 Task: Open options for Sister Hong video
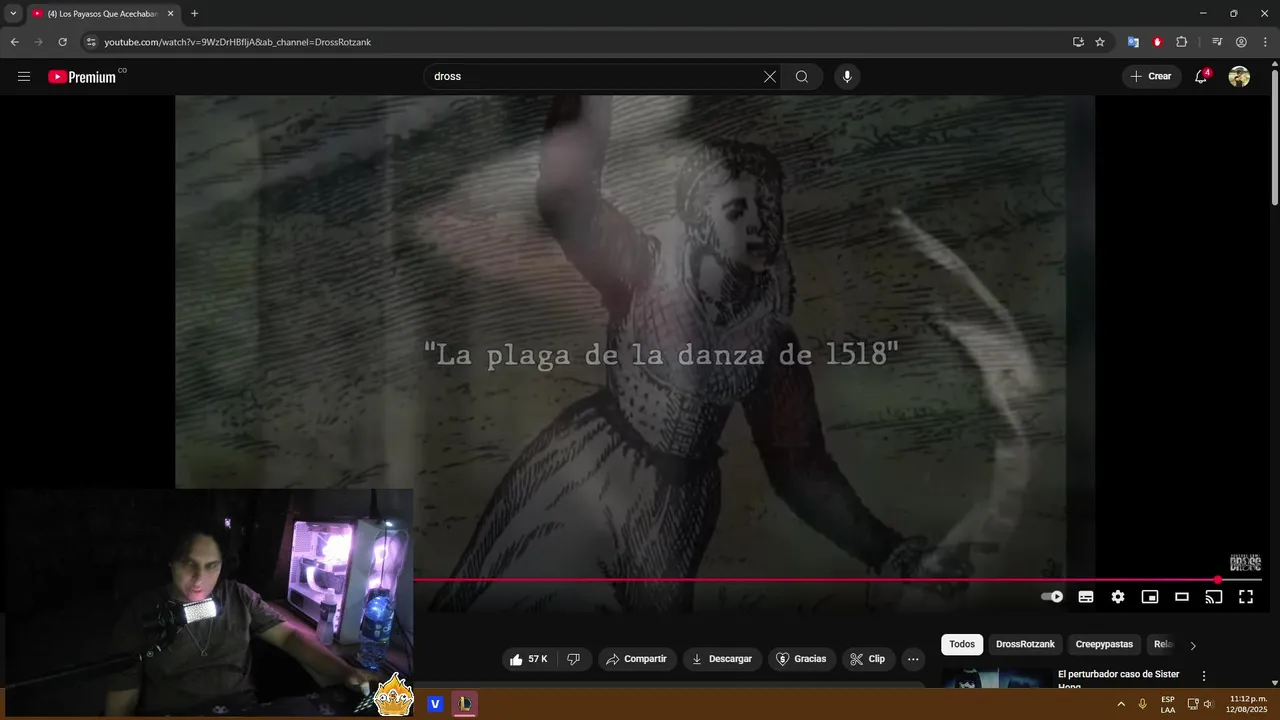coord(1204,676)
